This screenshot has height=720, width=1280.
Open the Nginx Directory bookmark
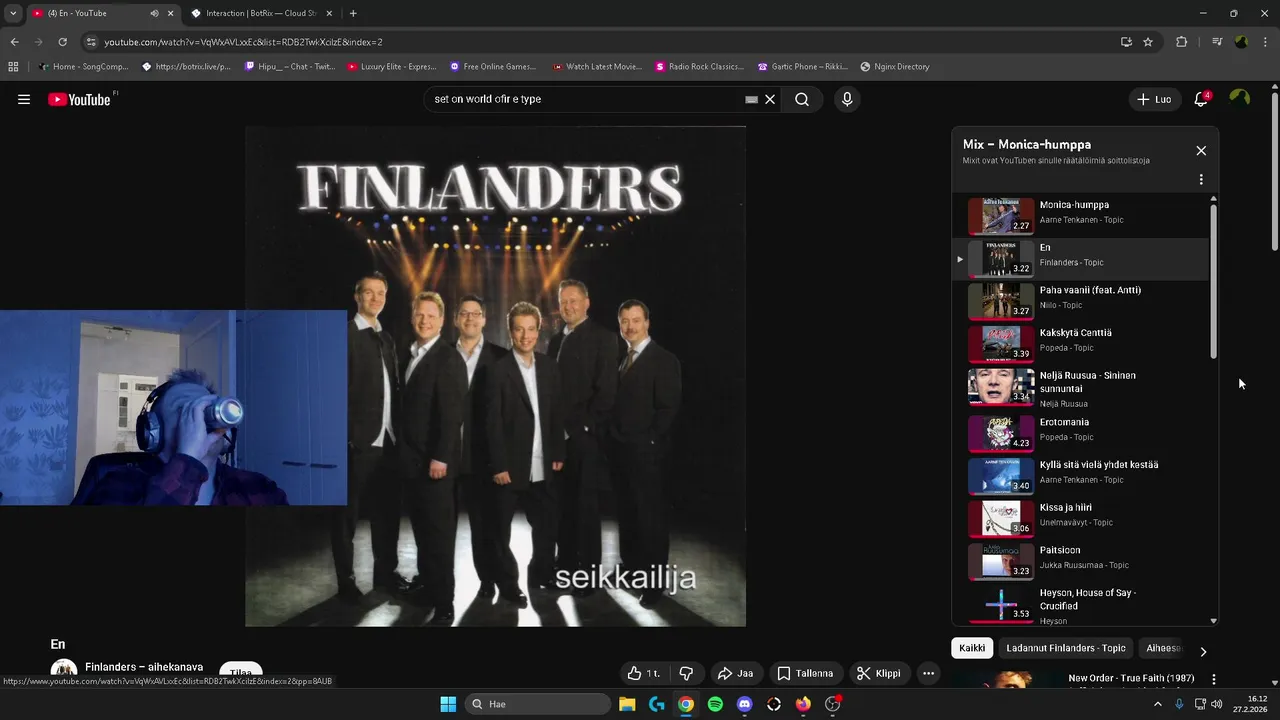point(895,67)
